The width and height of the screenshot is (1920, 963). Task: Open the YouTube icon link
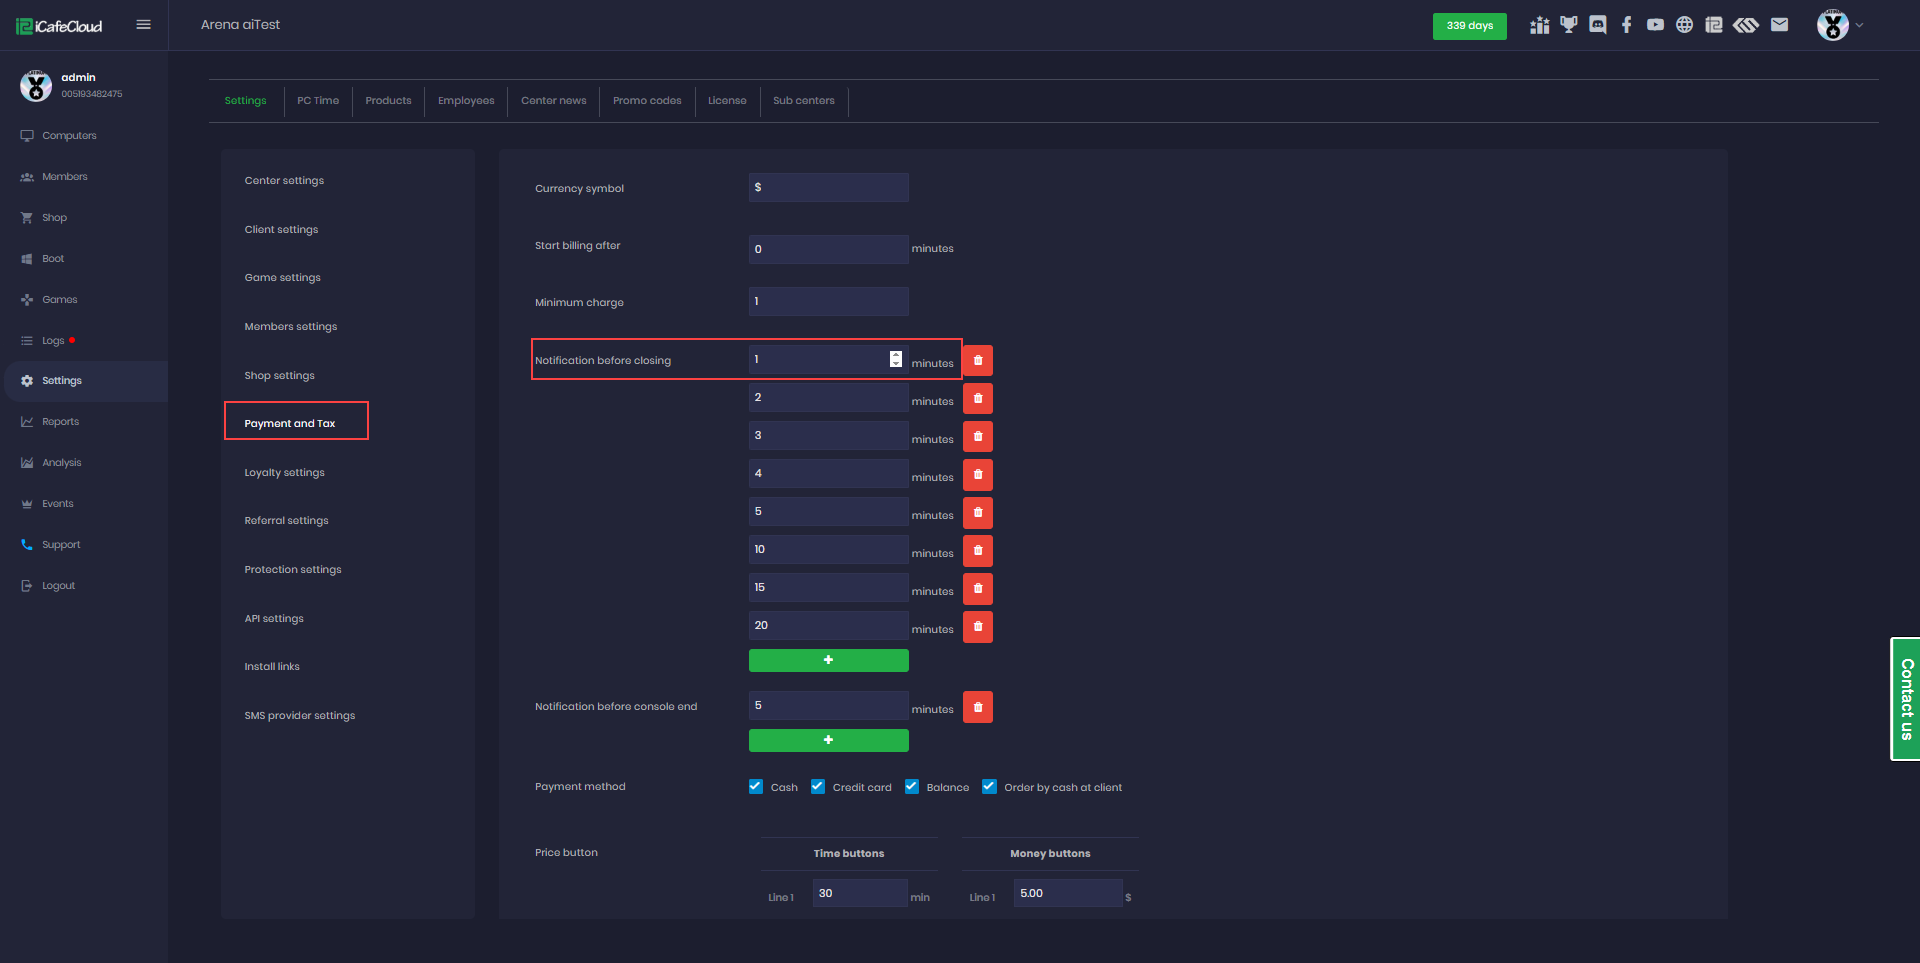[x=1656, y=25]
